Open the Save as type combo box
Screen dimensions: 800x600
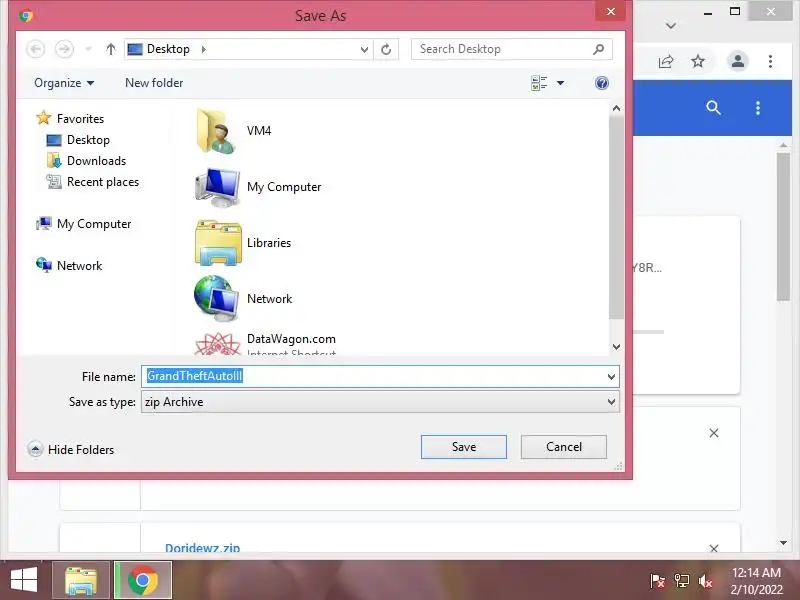coord(380,402)
